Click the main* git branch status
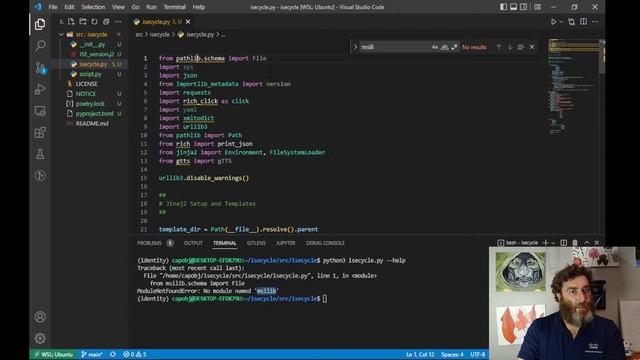The height and width of the screenshot is (360, 640). tap(91, 354)
